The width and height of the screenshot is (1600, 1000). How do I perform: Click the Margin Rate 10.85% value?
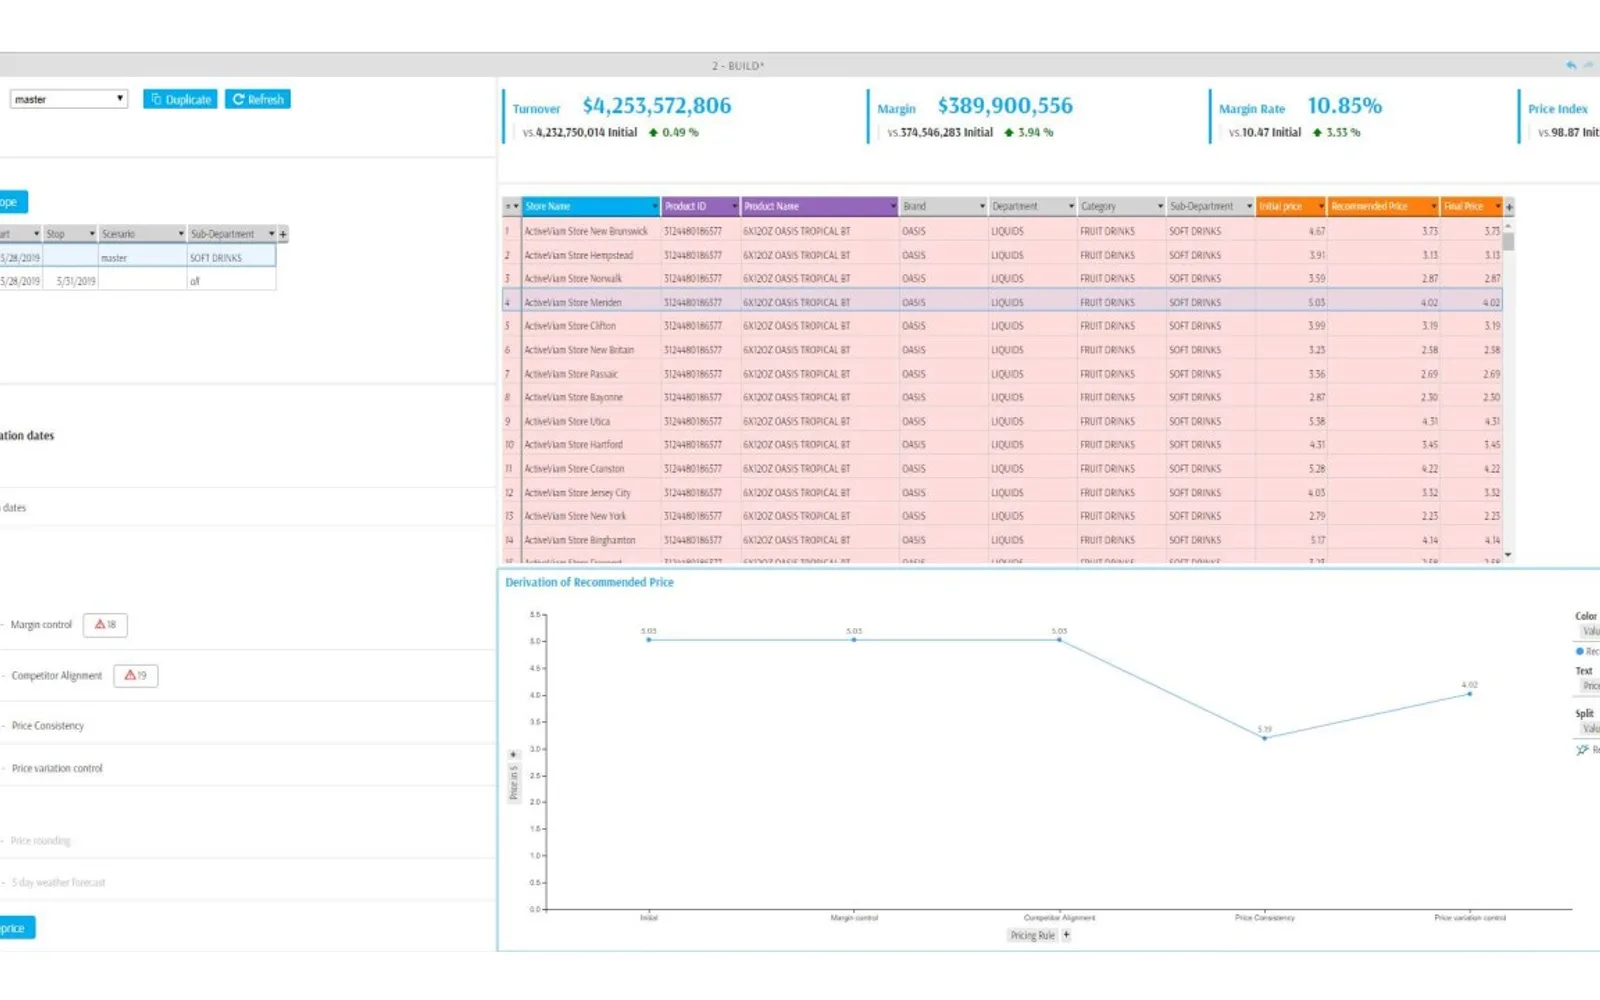(1344, 106)
